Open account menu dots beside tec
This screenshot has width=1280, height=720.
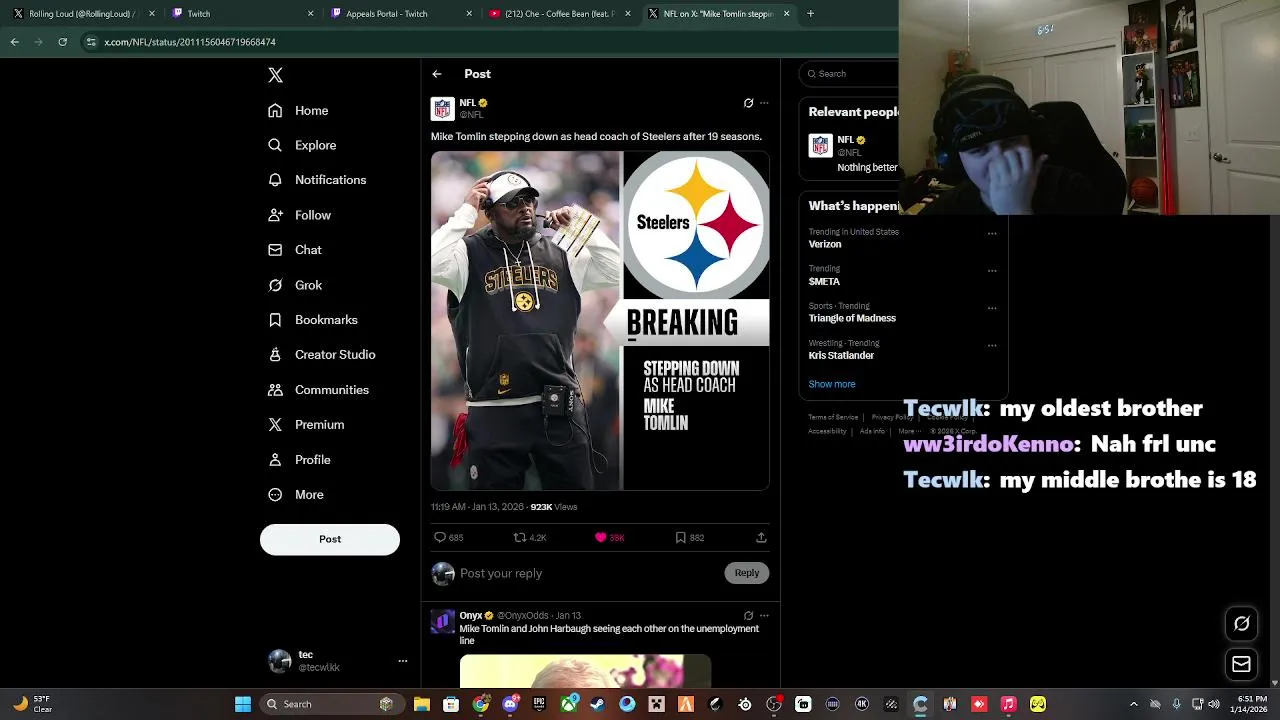tap(403, 661)
